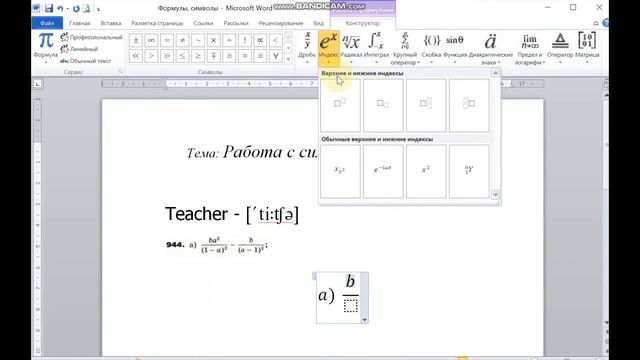Viewport: 640px width, 360px height.
Task: Toggle Обычный текст mode
Action: [x=85, y=61]
